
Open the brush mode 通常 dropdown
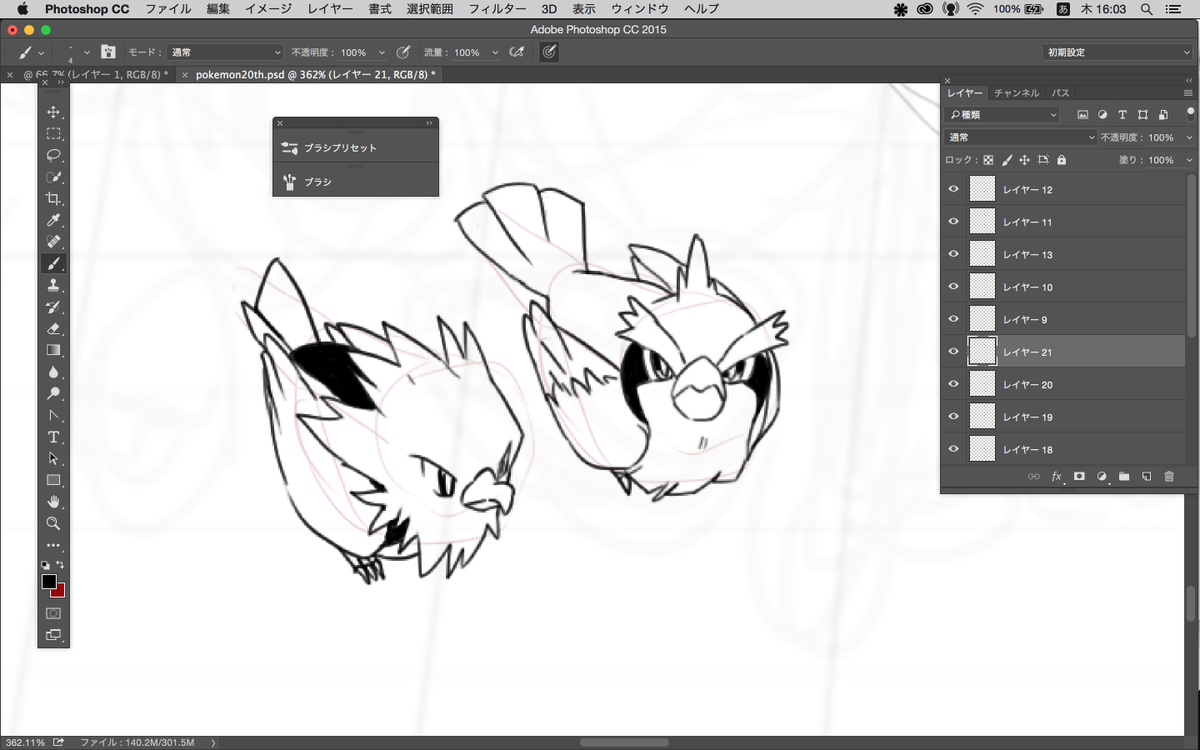(226, 52)
